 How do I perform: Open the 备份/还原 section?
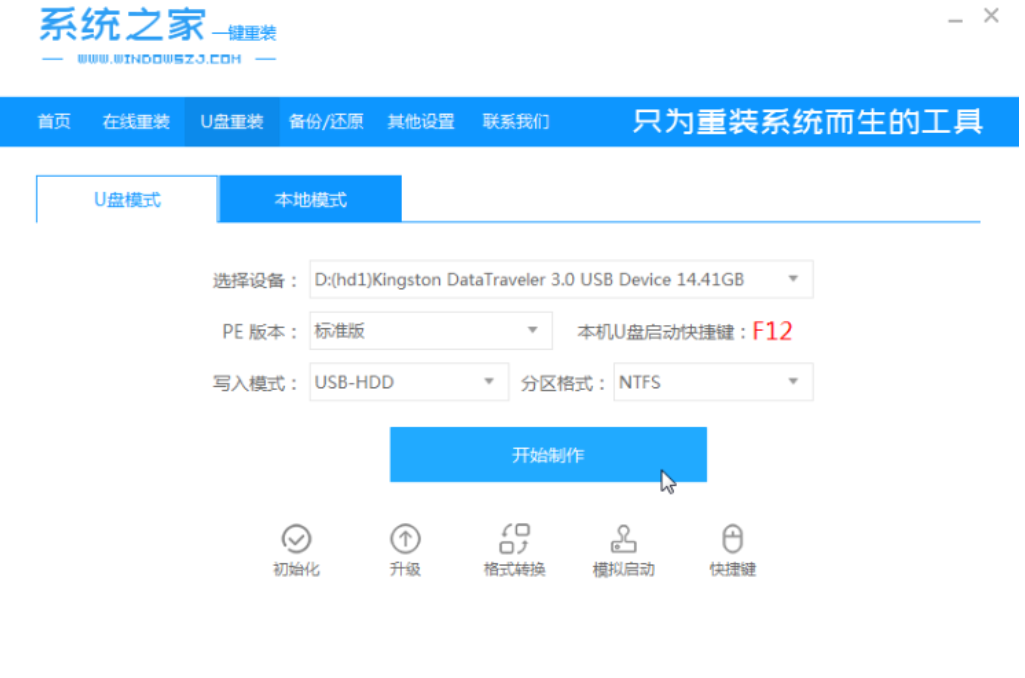(x=326, y=121)
